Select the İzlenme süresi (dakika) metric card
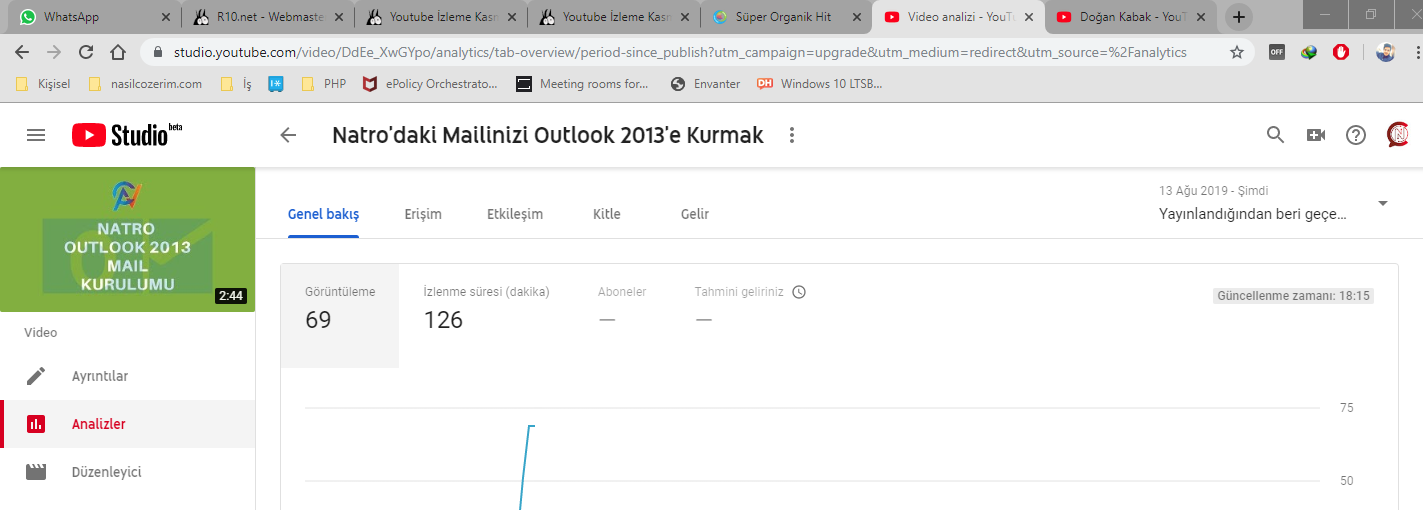 487,316
